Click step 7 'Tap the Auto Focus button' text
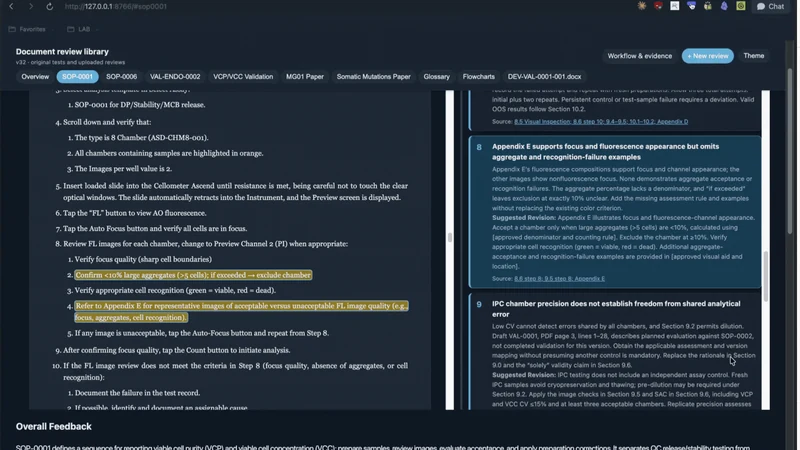The image size is (800, 450). (x=155, y=229)
